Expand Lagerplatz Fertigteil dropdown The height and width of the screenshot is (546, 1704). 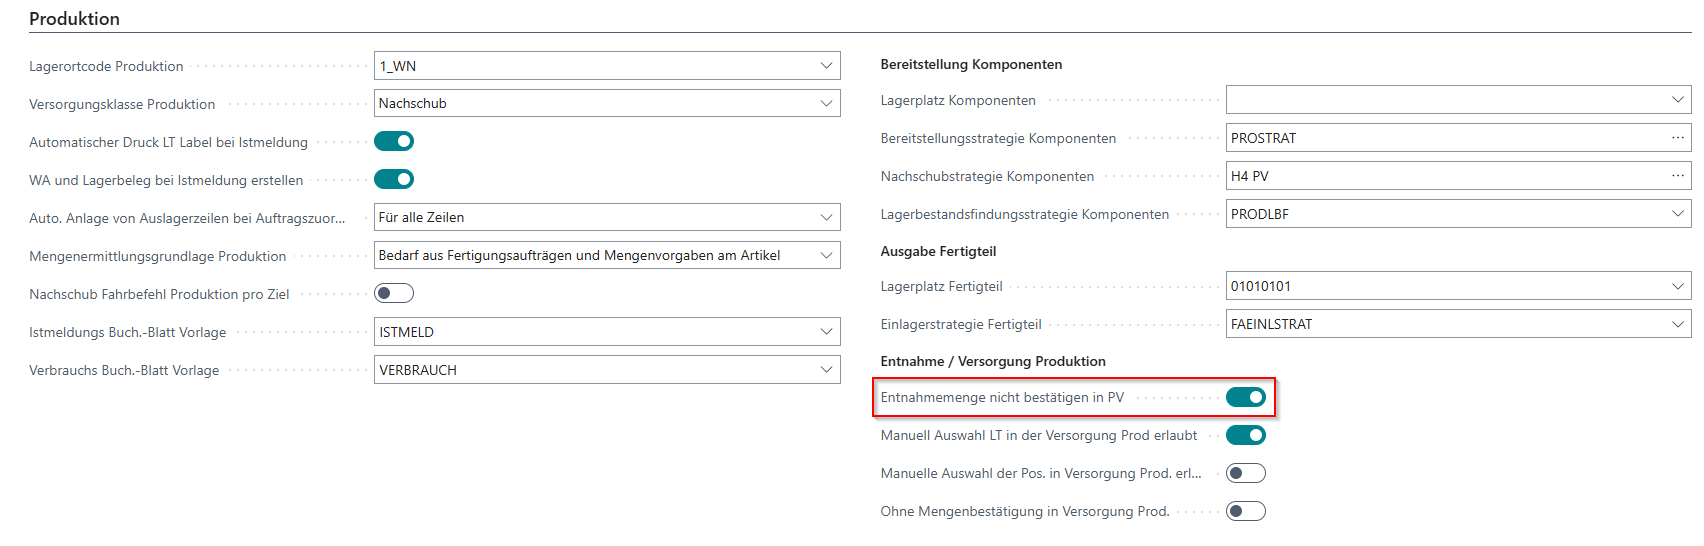1677,286
